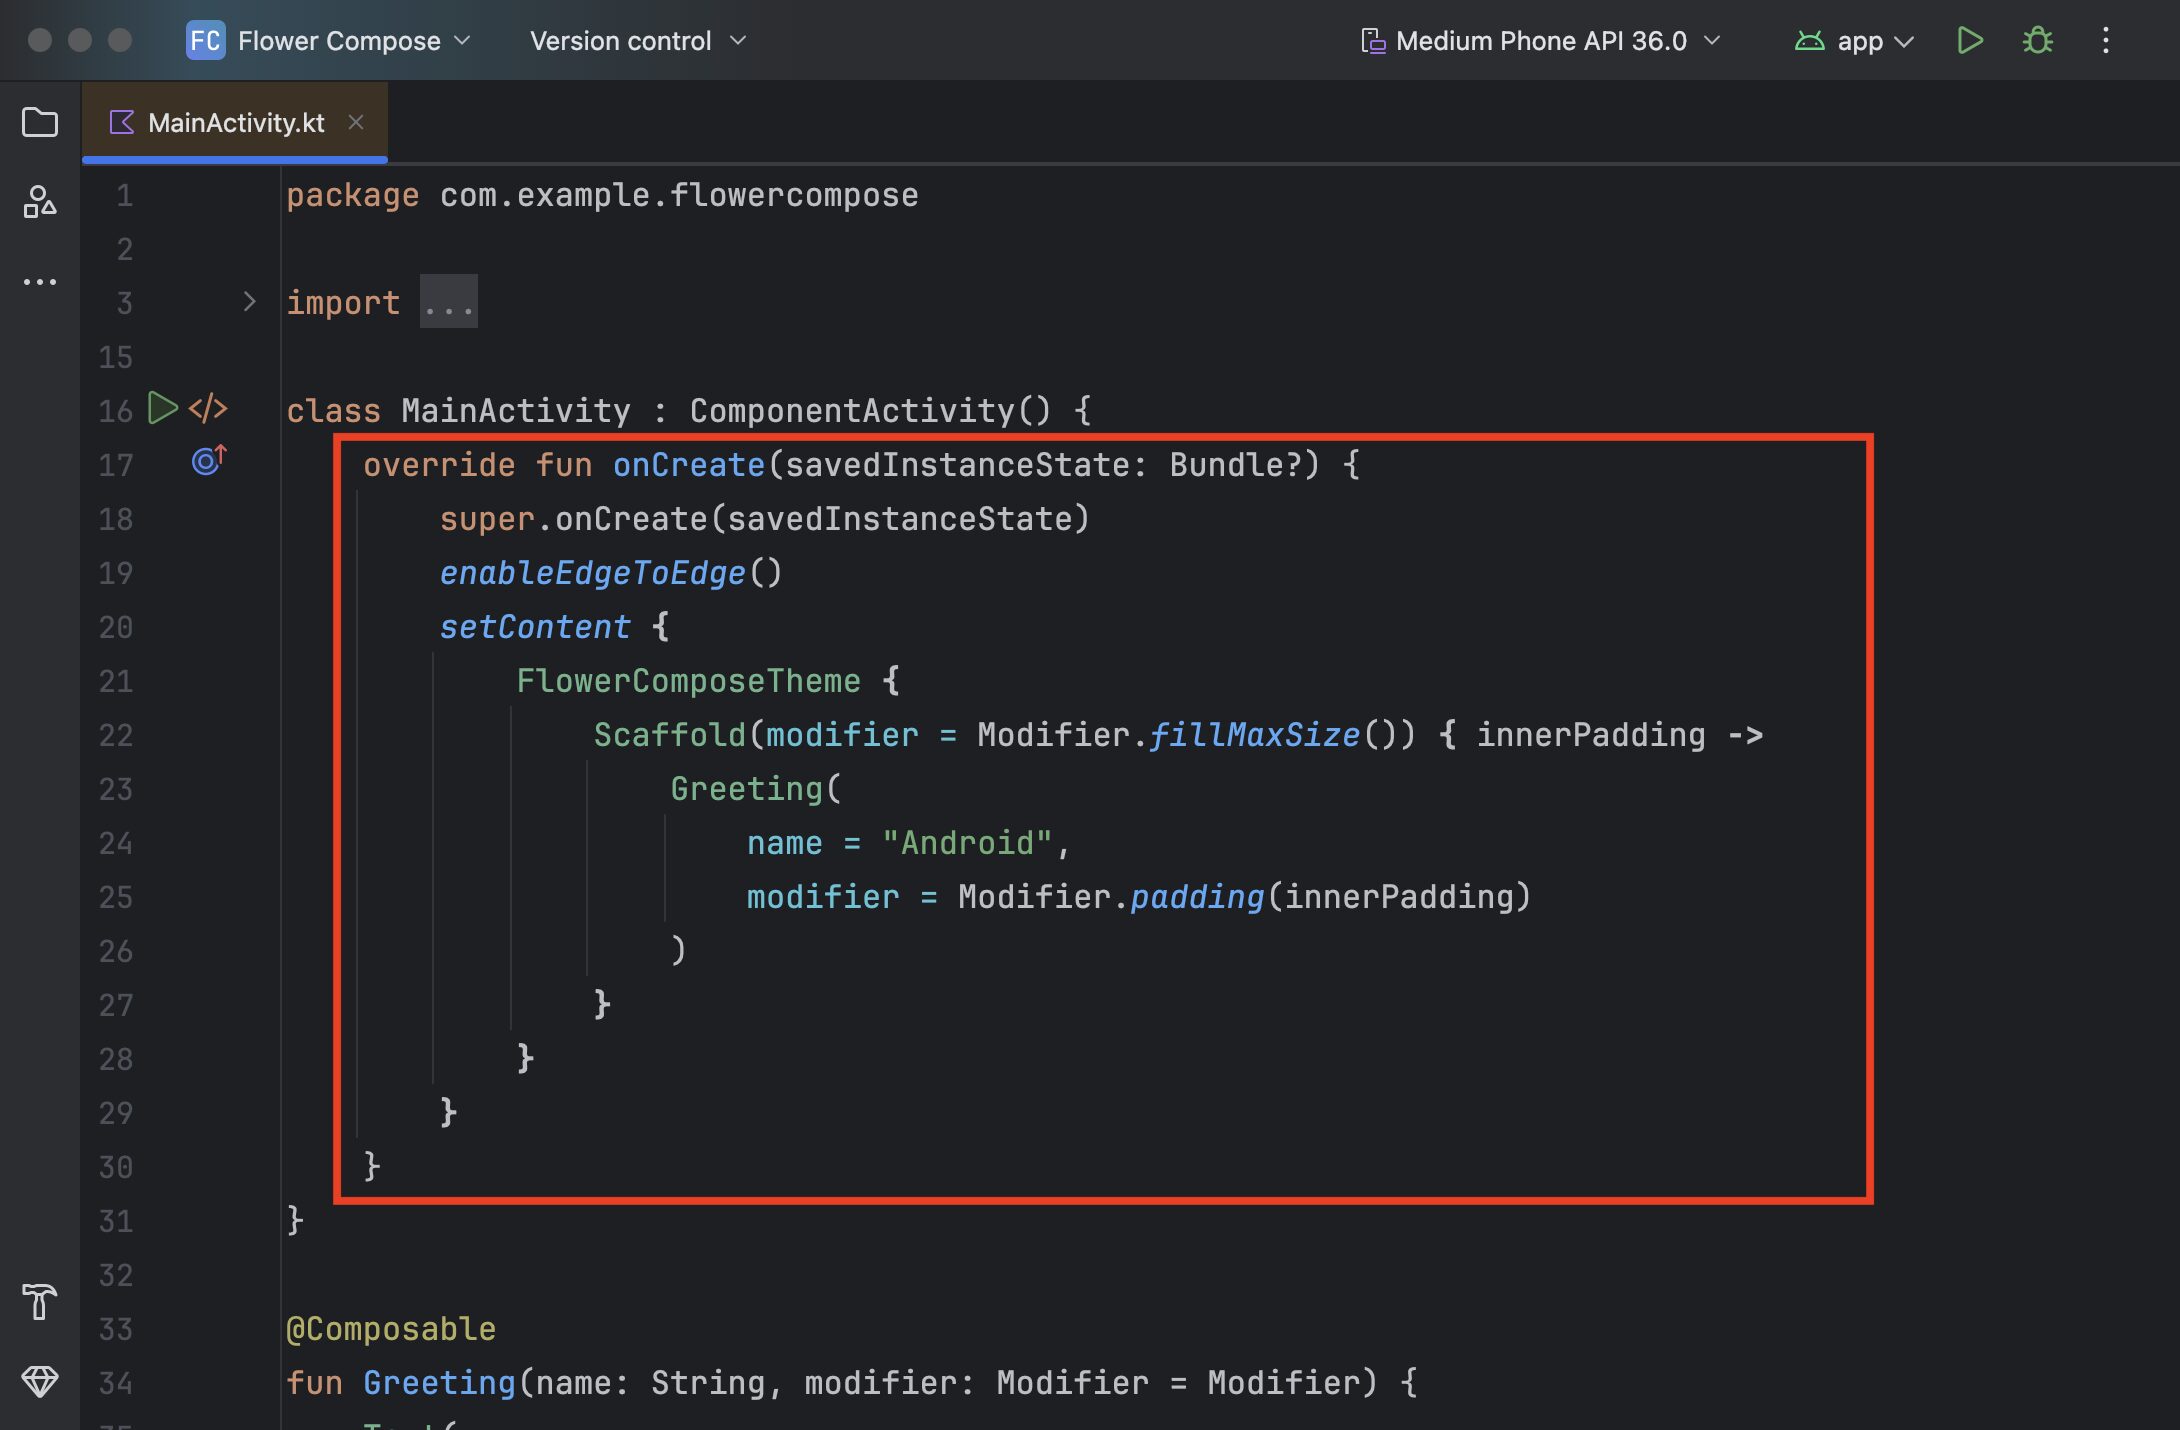This screenshot has width=2180, height=1430.
Task: Click the Android icon of the app configuration
Action: (1810, 41)
